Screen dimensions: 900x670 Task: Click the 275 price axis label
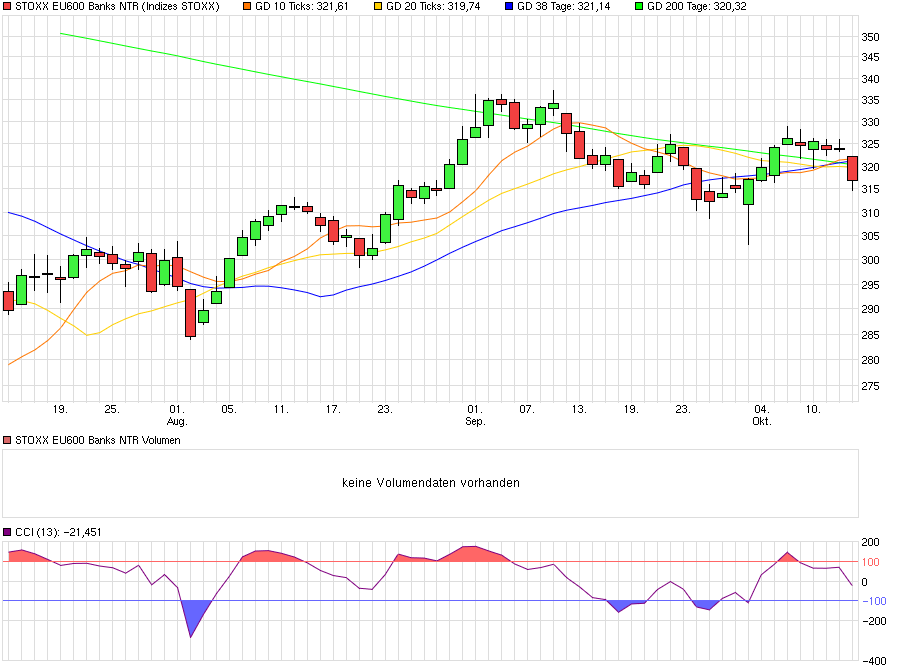870,386
